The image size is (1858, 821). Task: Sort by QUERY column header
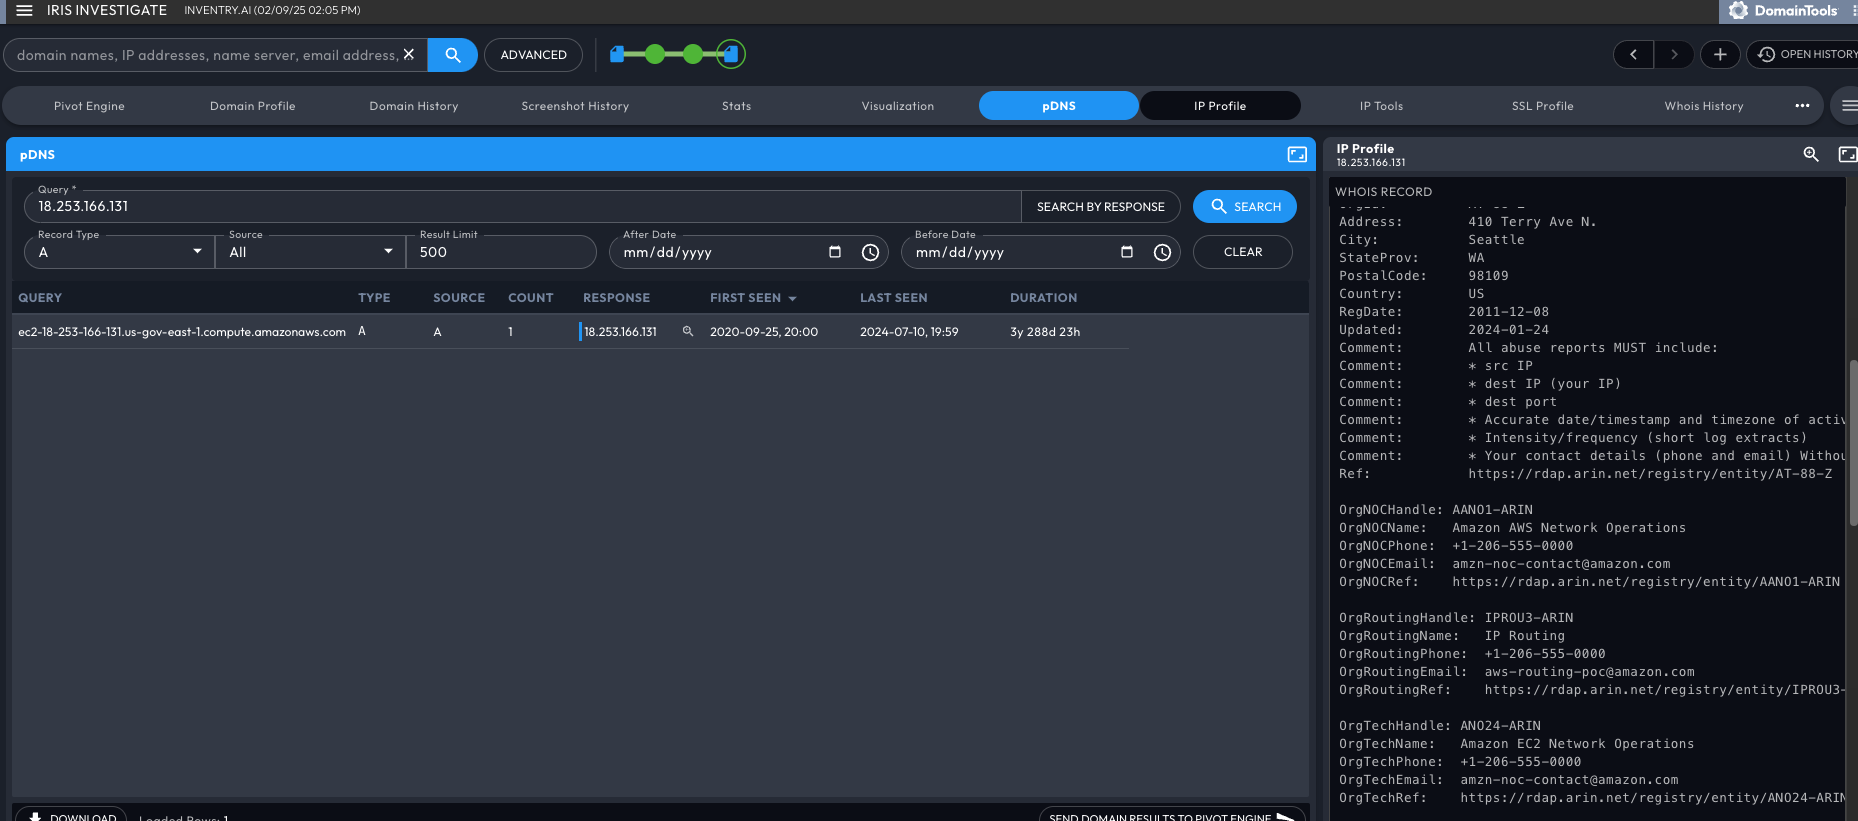tap(40, 298)
